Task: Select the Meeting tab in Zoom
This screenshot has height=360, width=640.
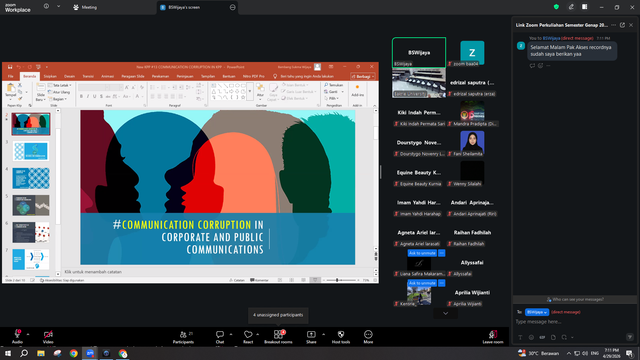Action: pos(85,7)
